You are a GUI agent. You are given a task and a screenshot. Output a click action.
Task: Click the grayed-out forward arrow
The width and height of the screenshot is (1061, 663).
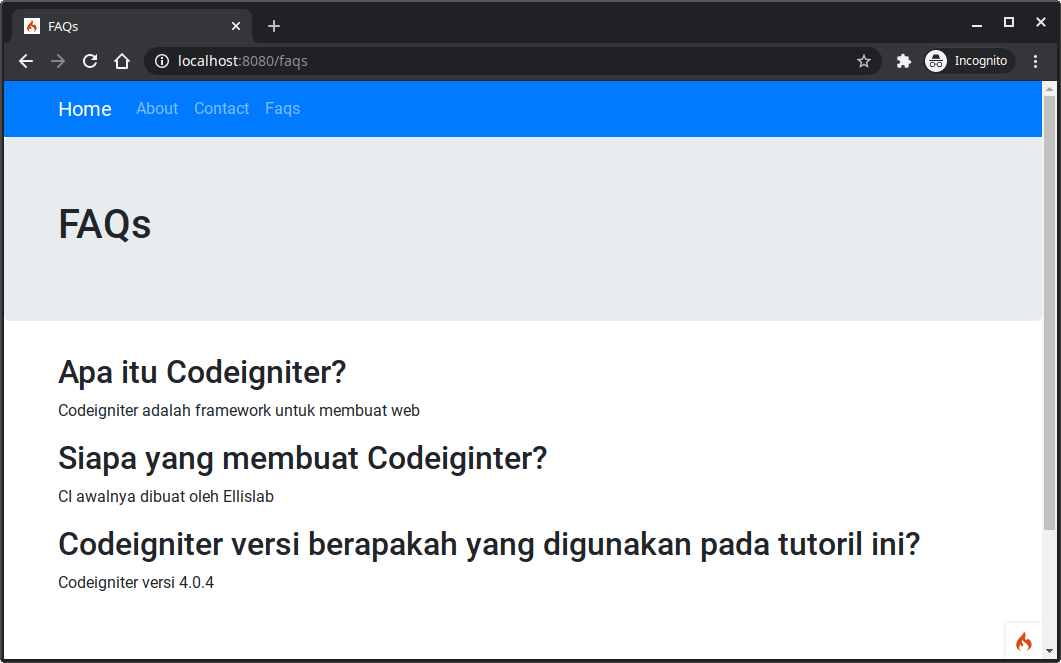(x=57, y=61)
